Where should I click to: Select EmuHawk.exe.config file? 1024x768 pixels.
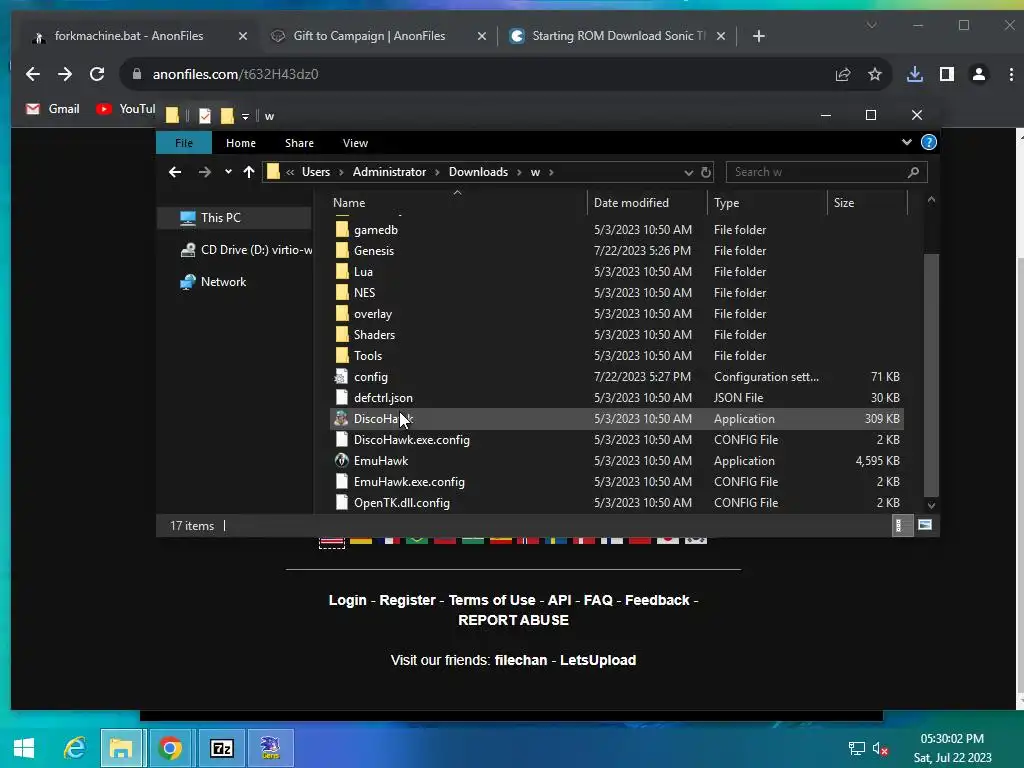[409, 481]
